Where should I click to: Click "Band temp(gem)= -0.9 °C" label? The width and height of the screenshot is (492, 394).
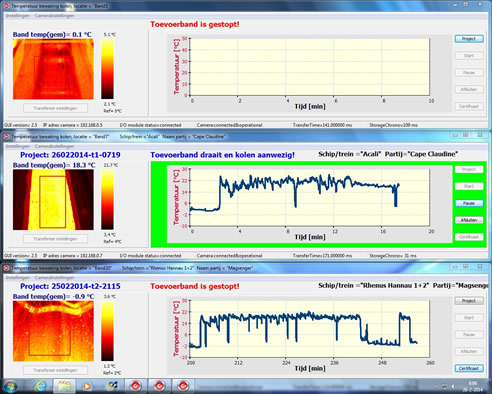point(54,296)
